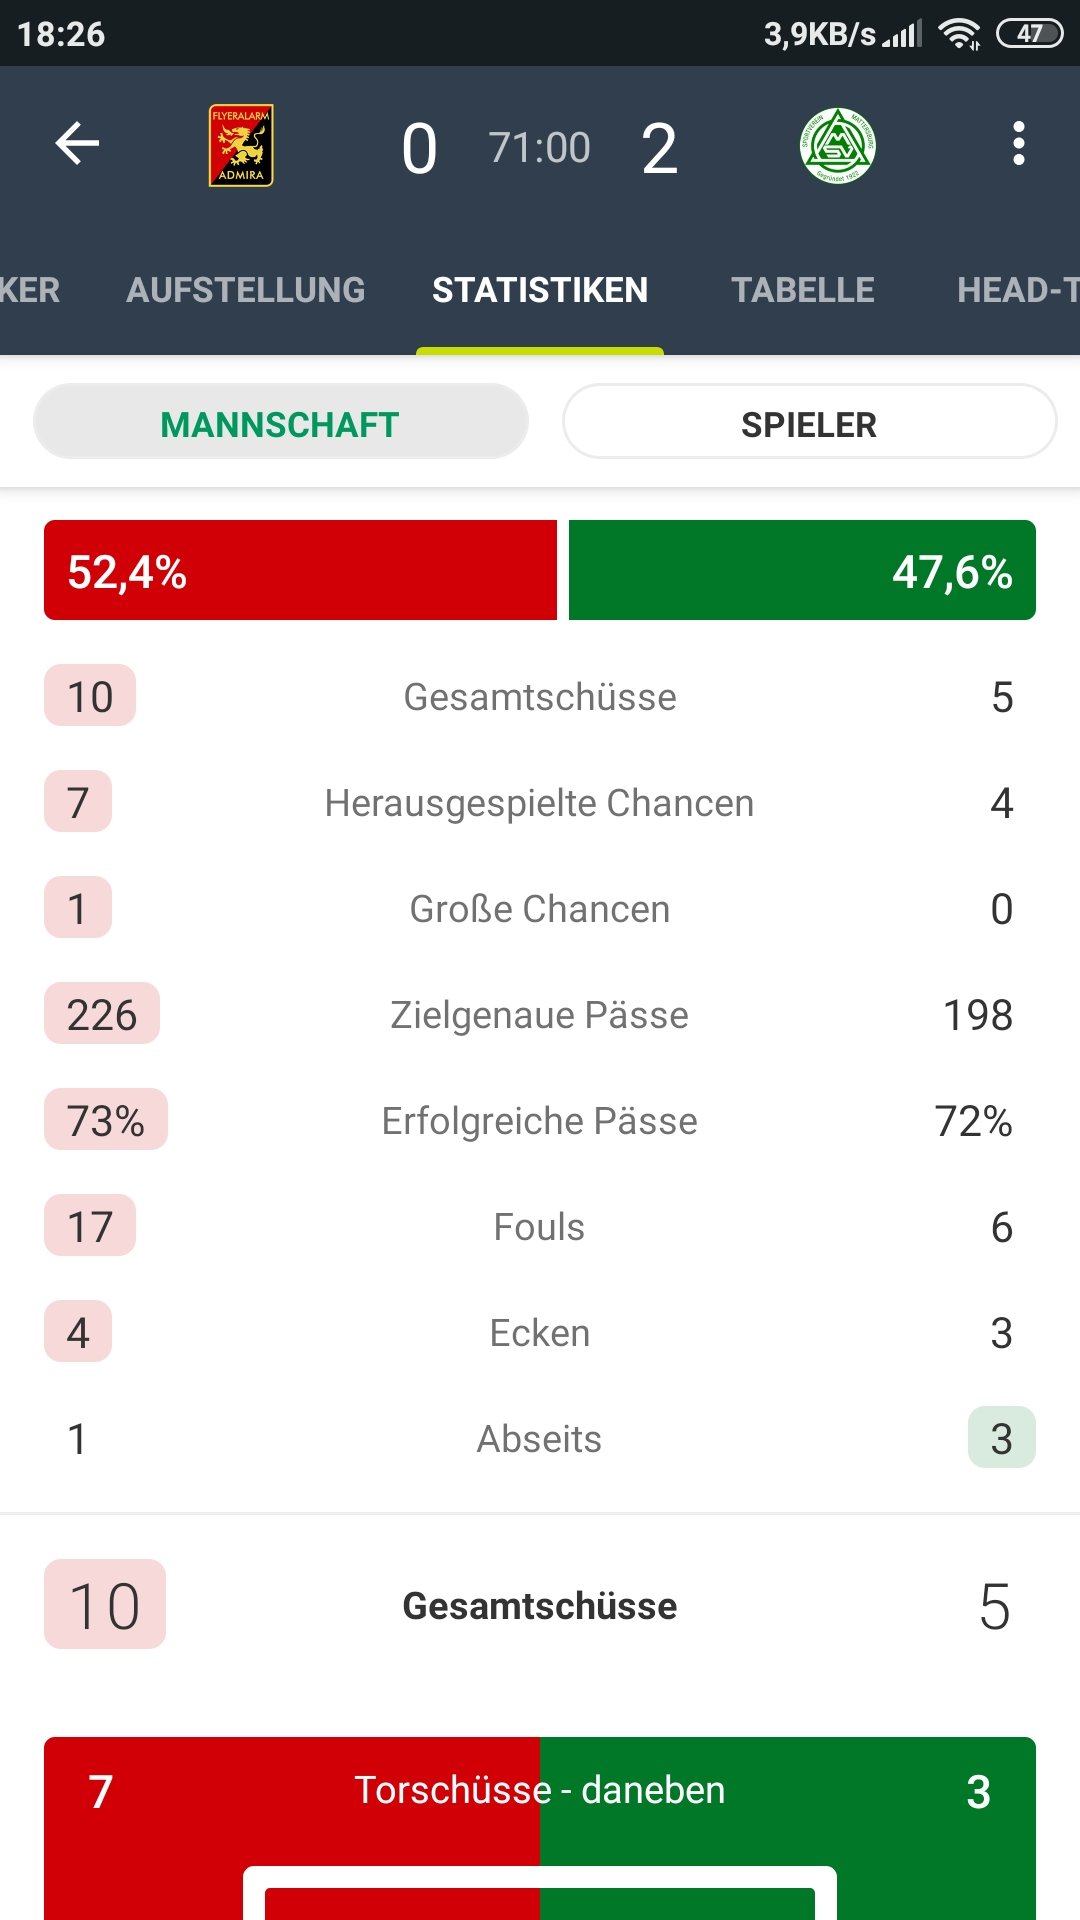
Task: Open the Flyeralarm Admira team crest
Action: click(x=241, y=146)
